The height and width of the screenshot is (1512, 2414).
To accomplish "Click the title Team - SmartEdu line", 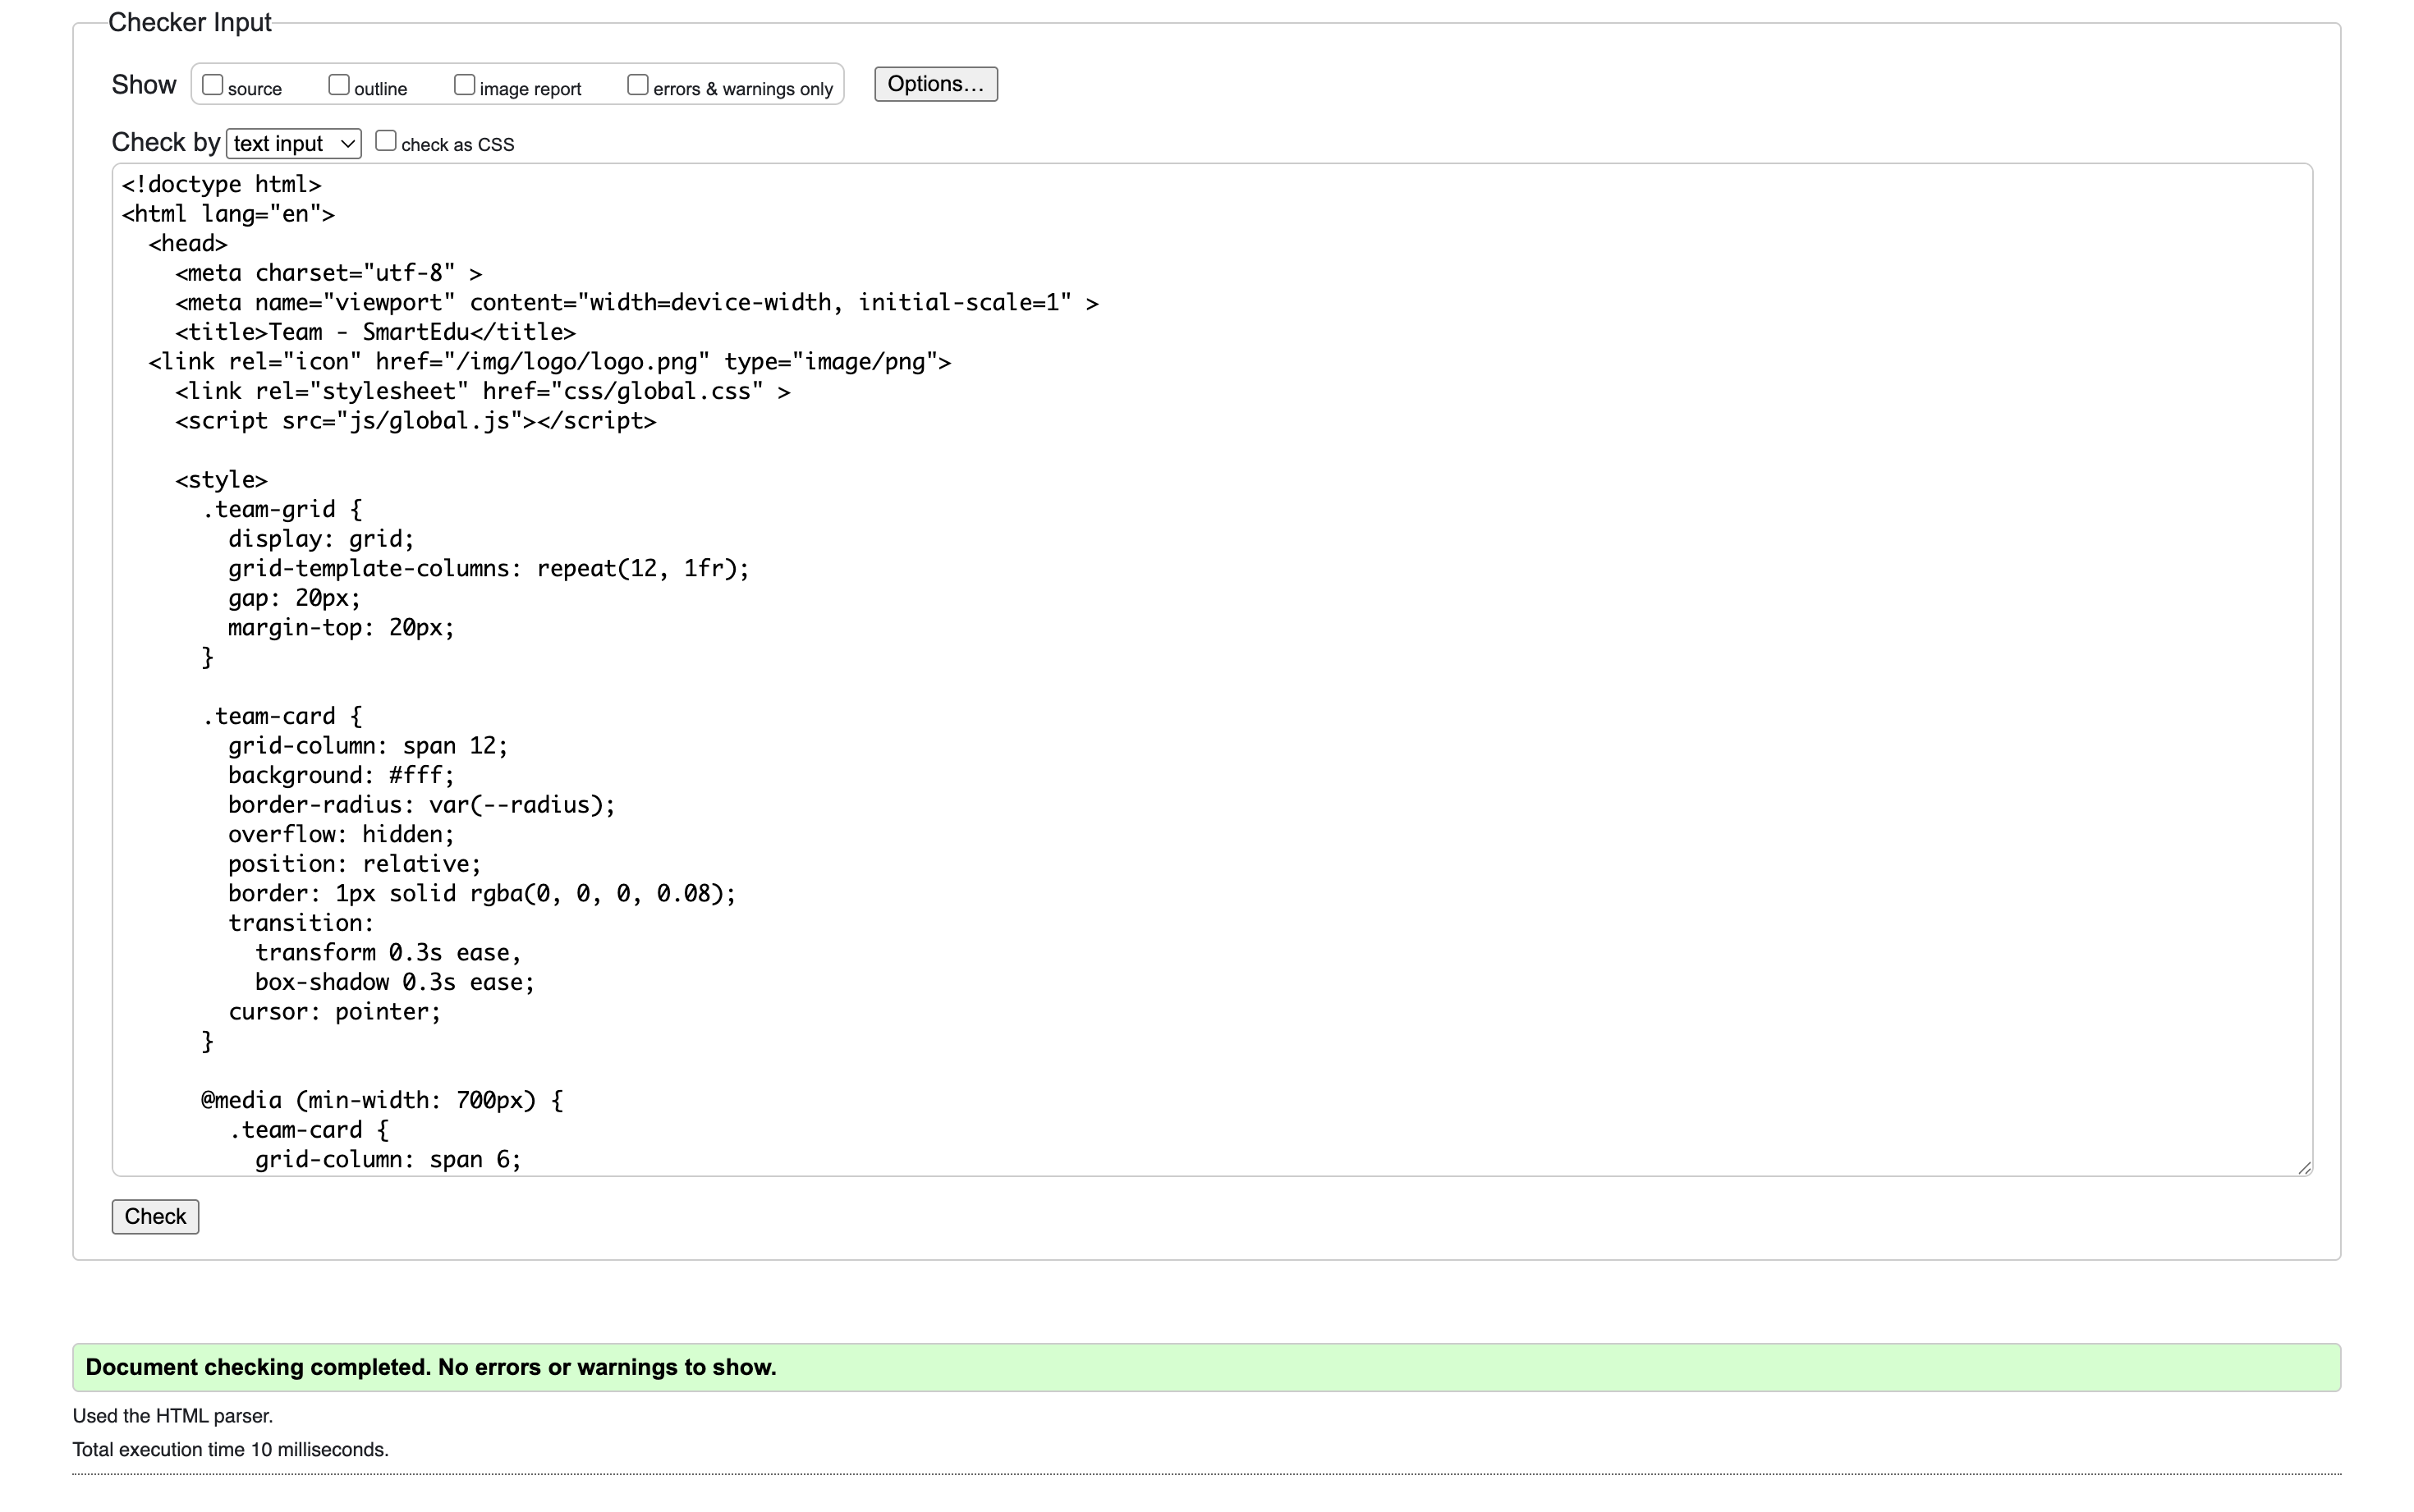I will click(x=375, y=333).
